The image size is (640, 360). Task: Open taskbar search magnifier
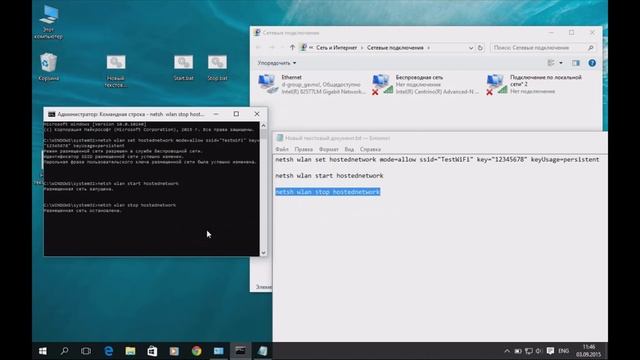point(64,351)
